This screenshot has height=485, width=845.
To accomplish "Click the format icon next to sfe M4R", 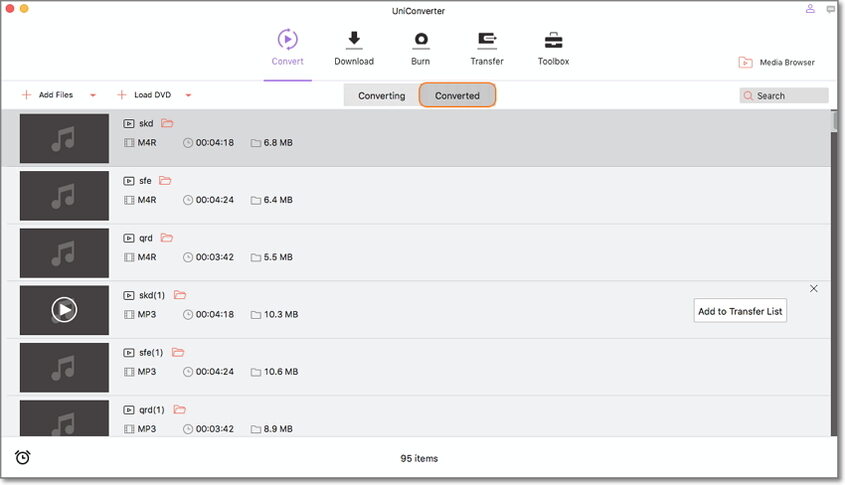I will 129,200.
